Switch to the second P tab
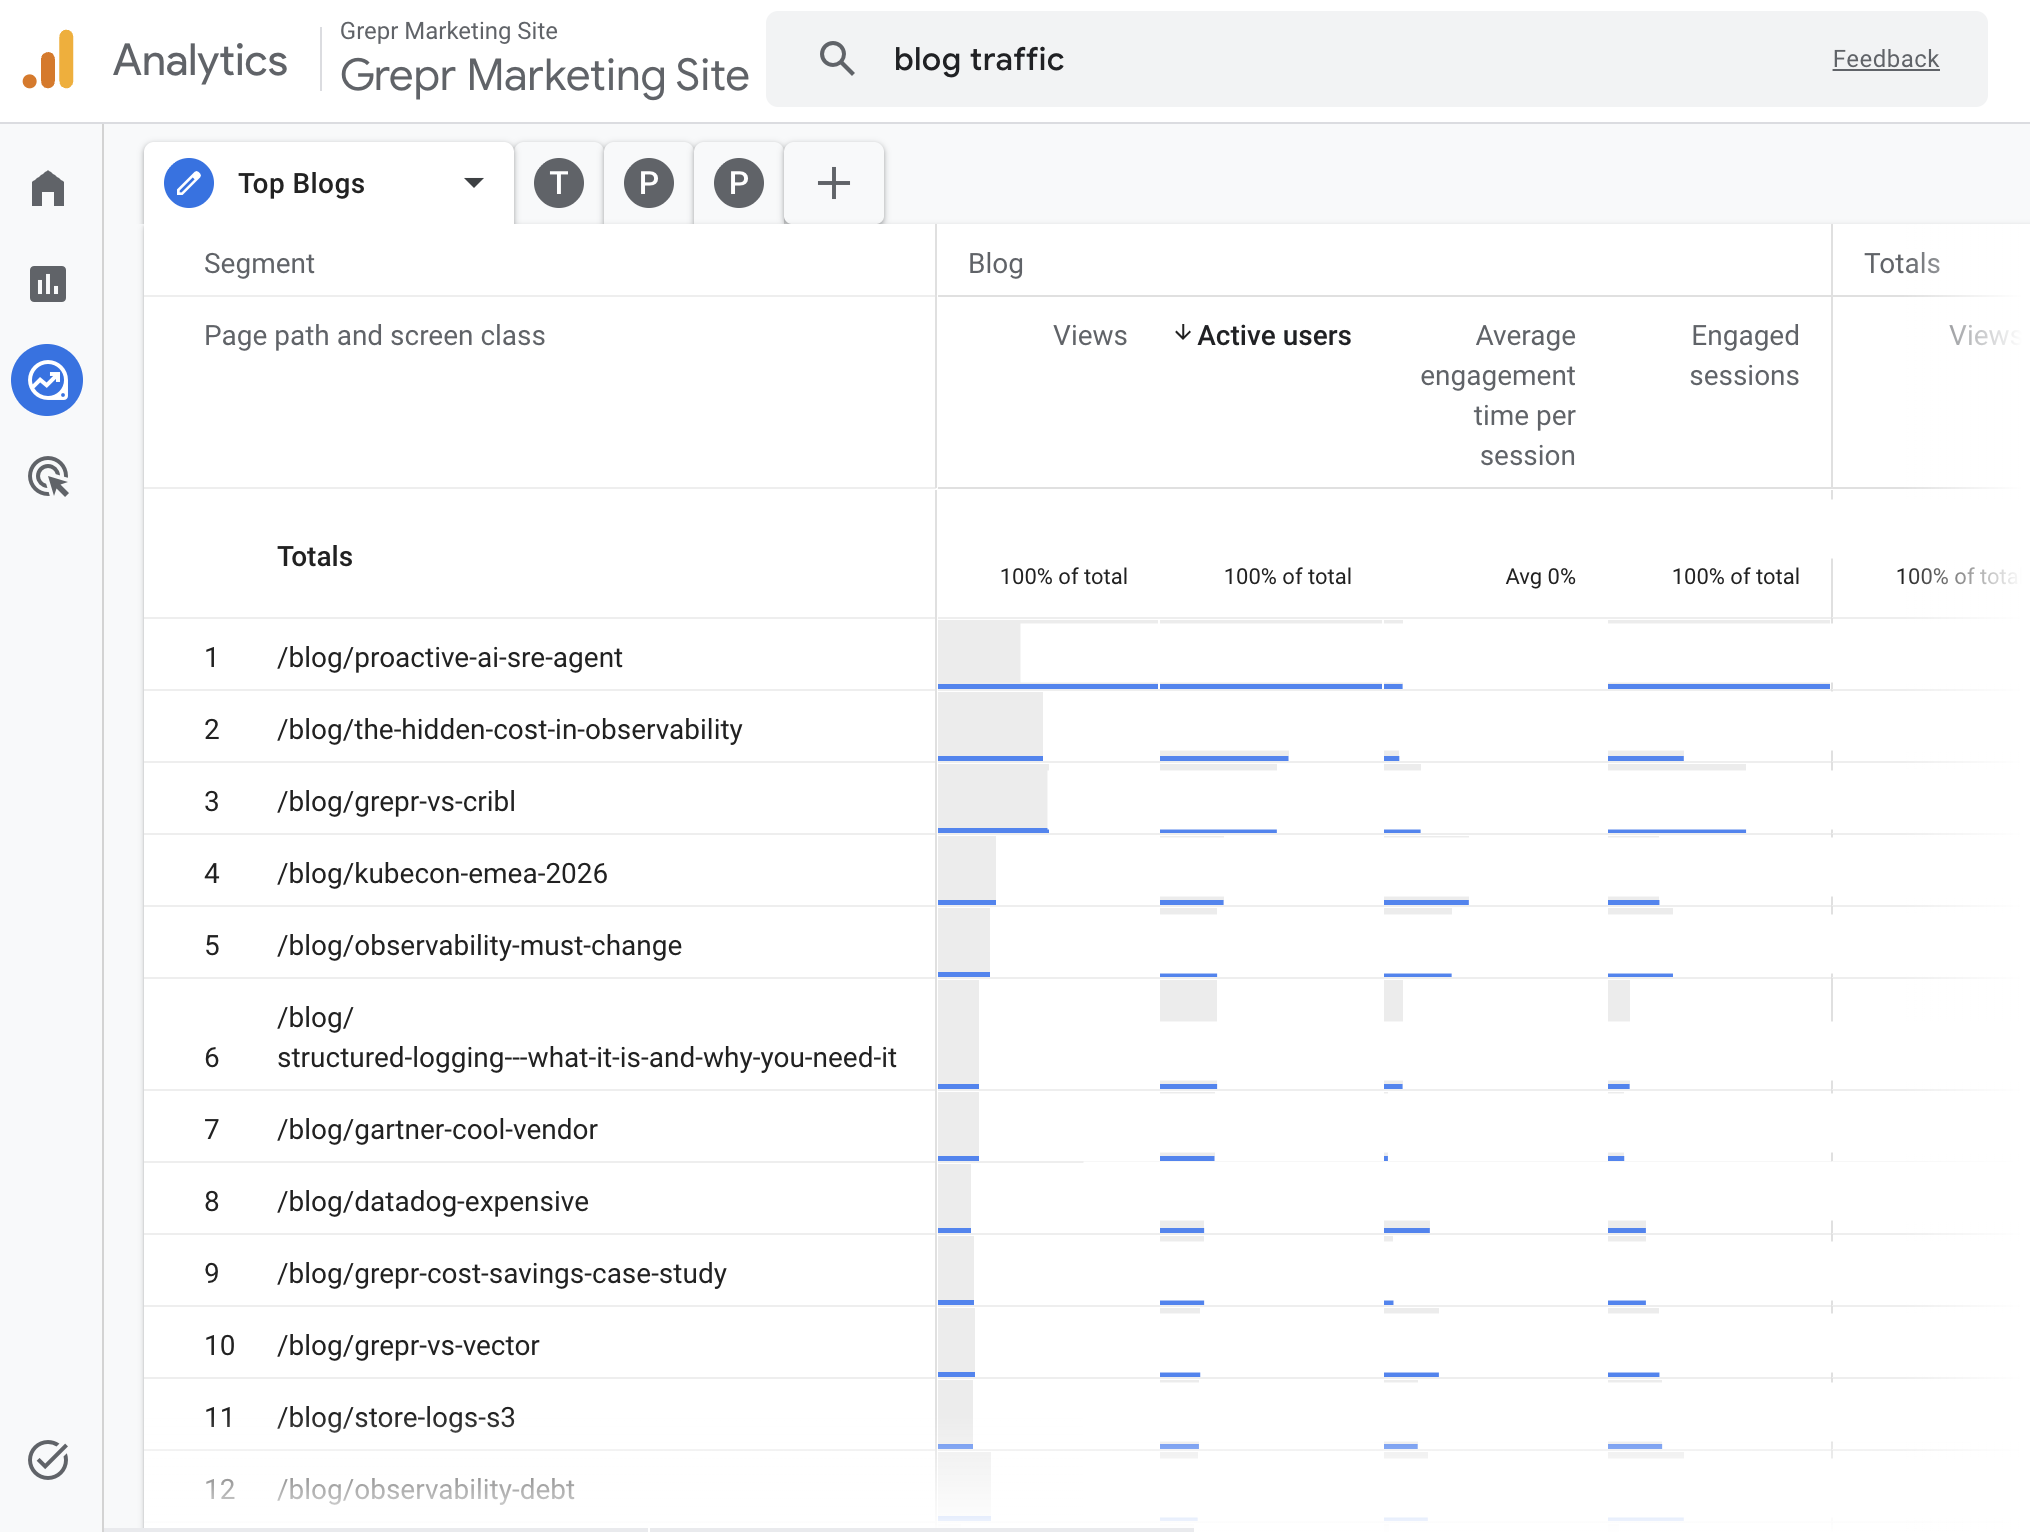The height and width of the screenshot is (1532, 2030). (739, 183)
